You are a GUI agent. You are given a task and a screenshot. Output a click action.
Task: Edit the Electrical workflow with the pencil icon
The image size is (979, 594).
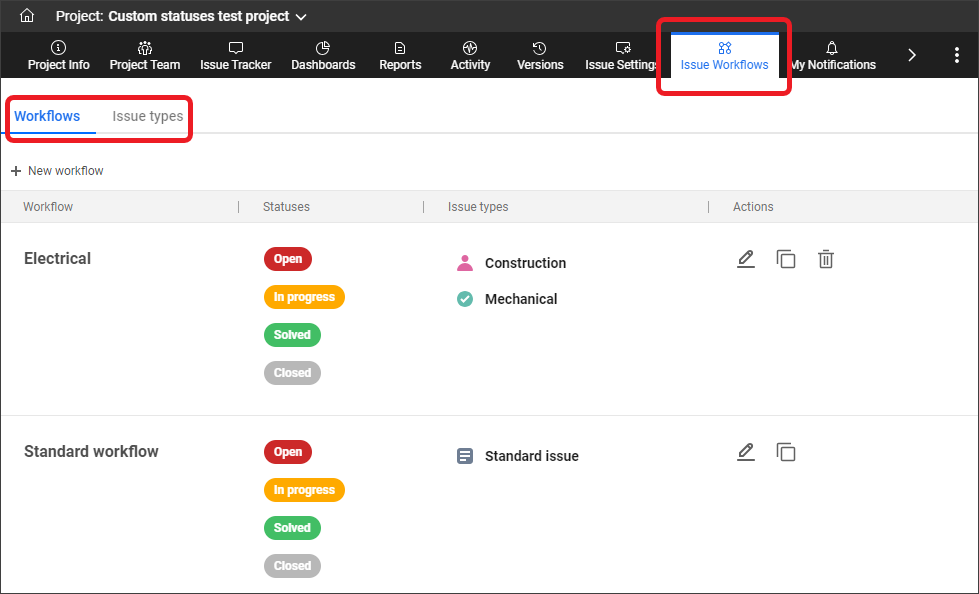745,260
